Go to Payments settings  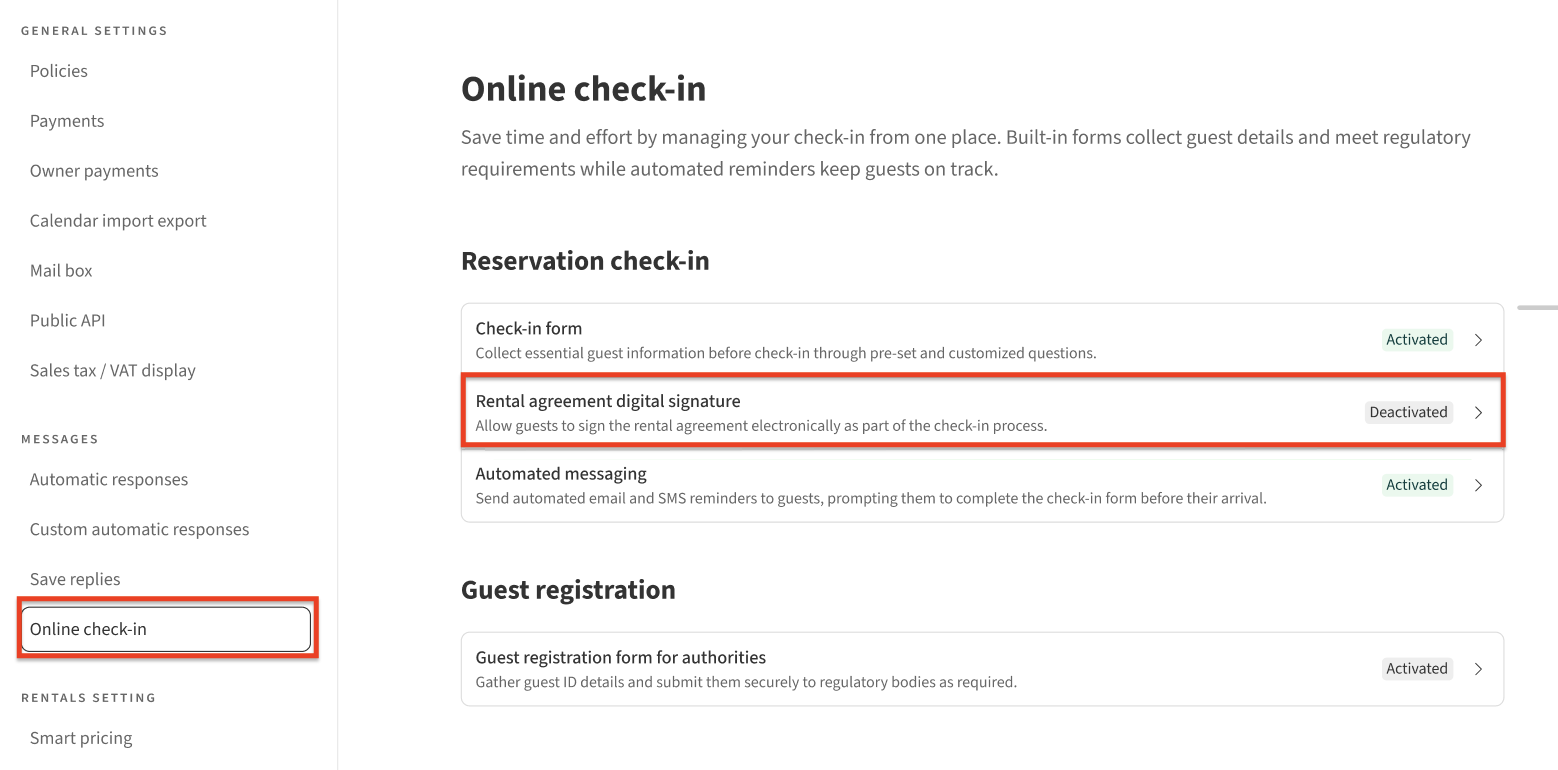67,121
